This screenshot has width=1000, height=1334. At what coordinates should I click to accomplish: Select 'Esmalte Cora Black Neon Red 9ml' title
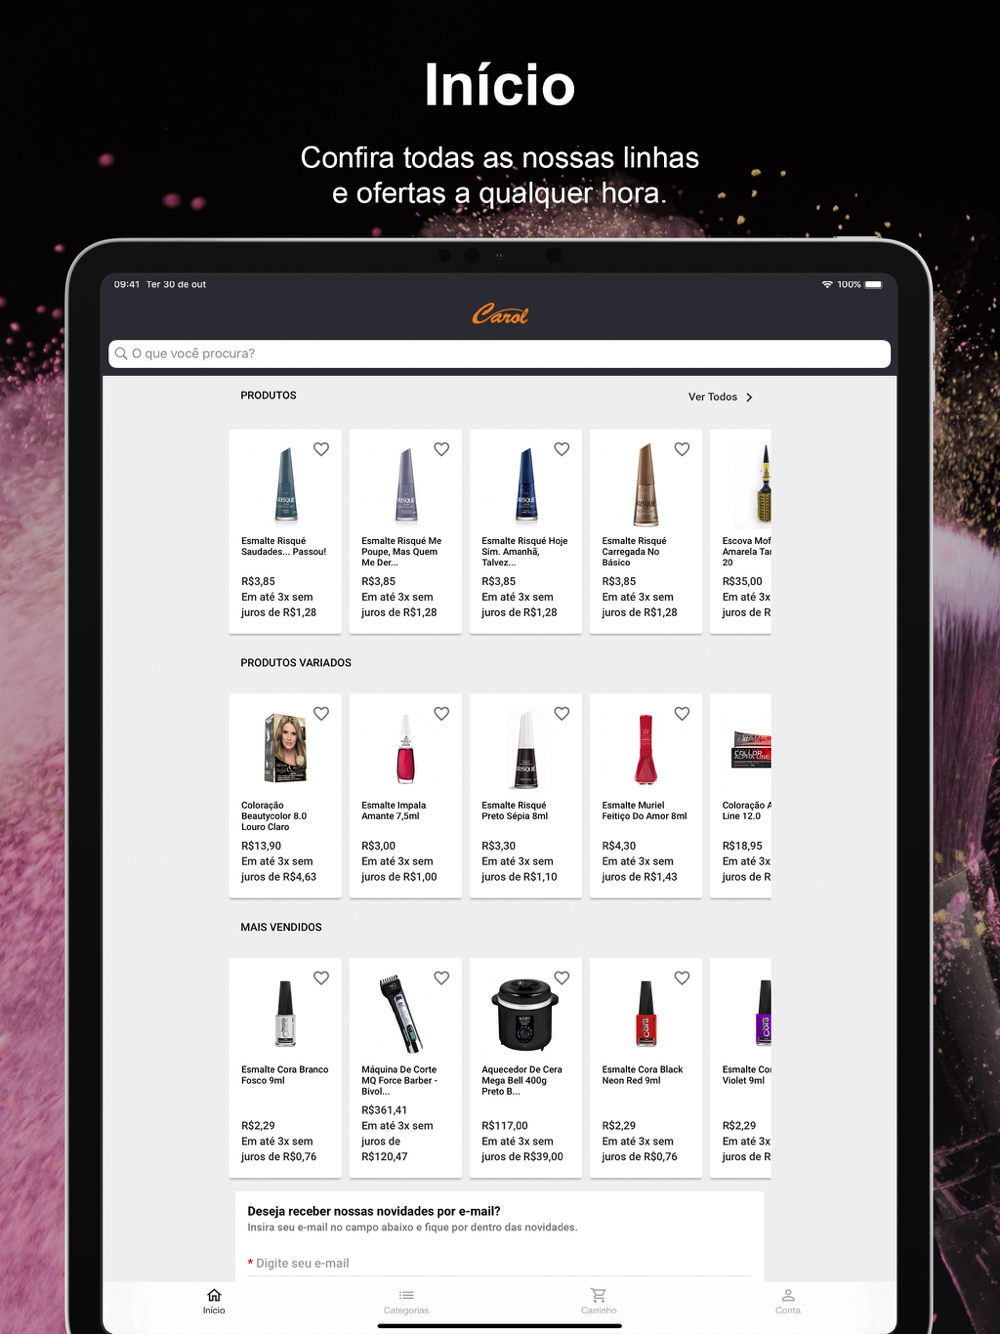tap(643, 1075)
